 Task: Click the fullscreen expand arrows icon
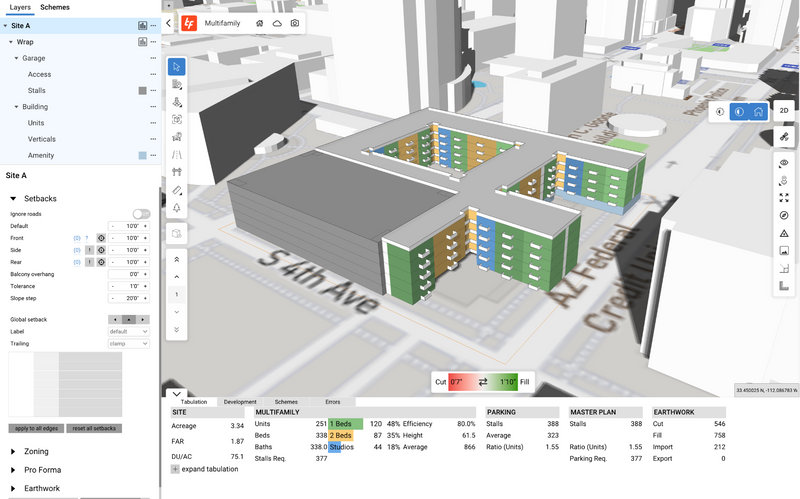point(785,198)
